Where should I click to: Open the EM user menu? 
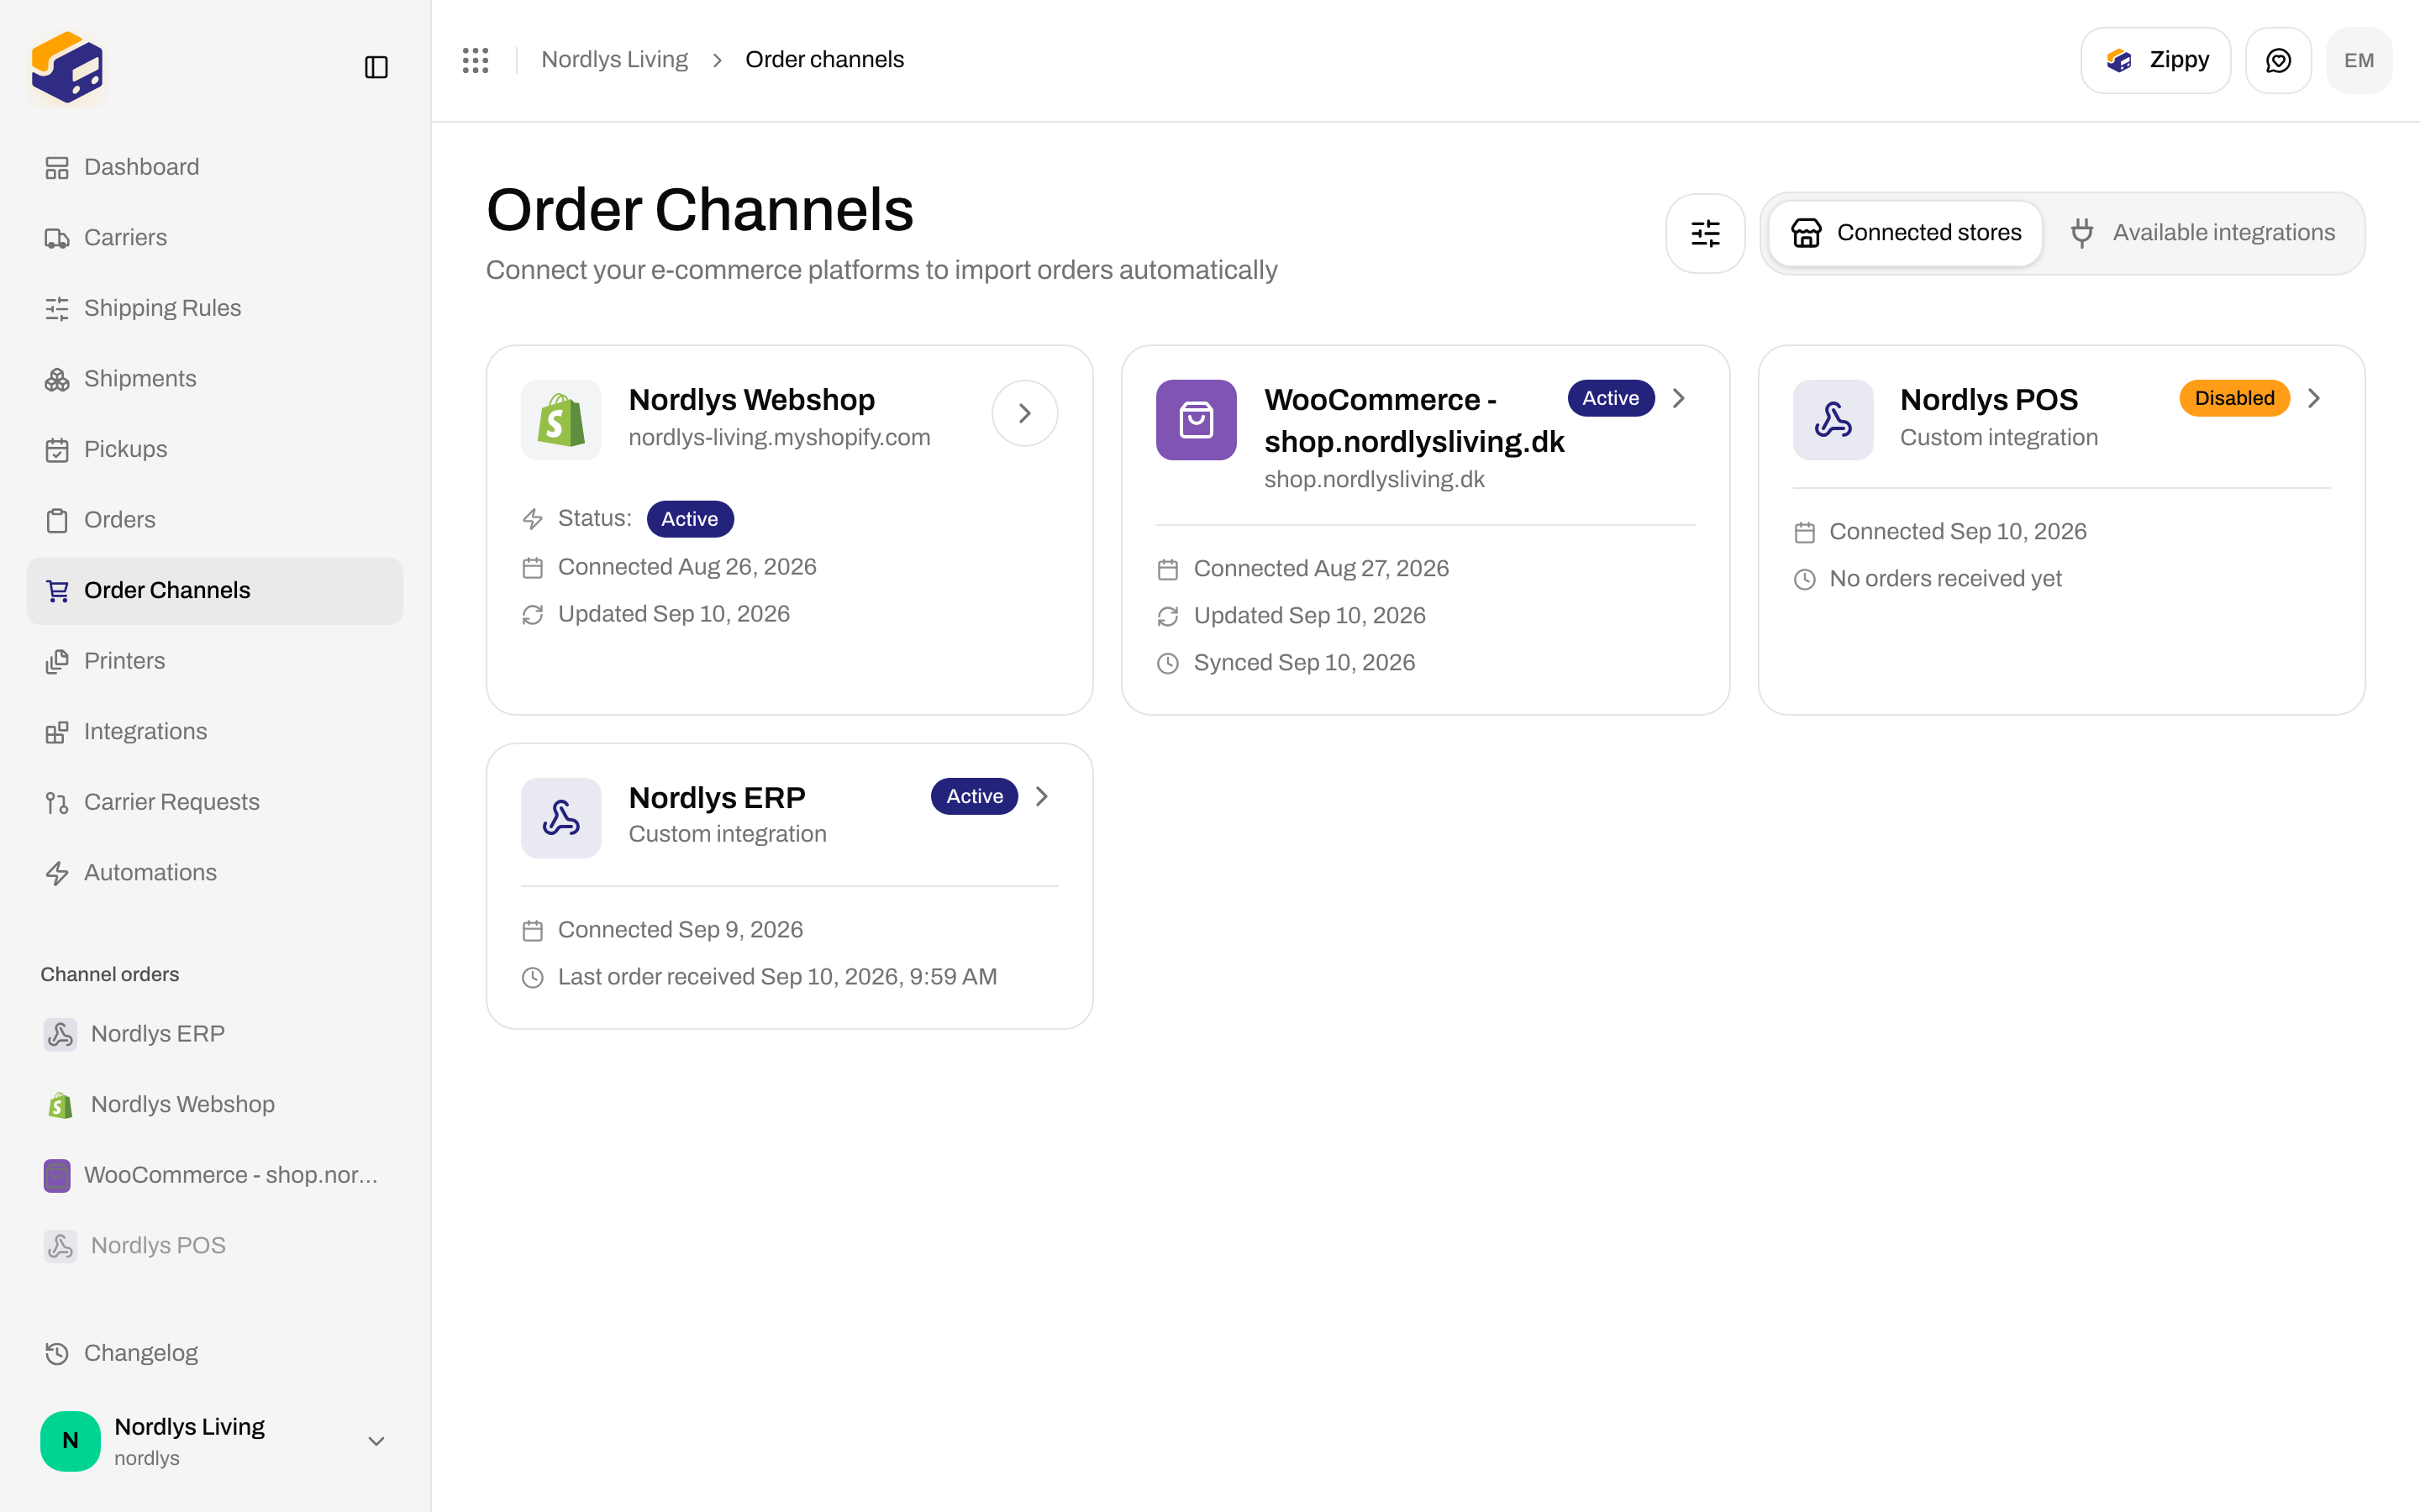tap(2359, 60)
